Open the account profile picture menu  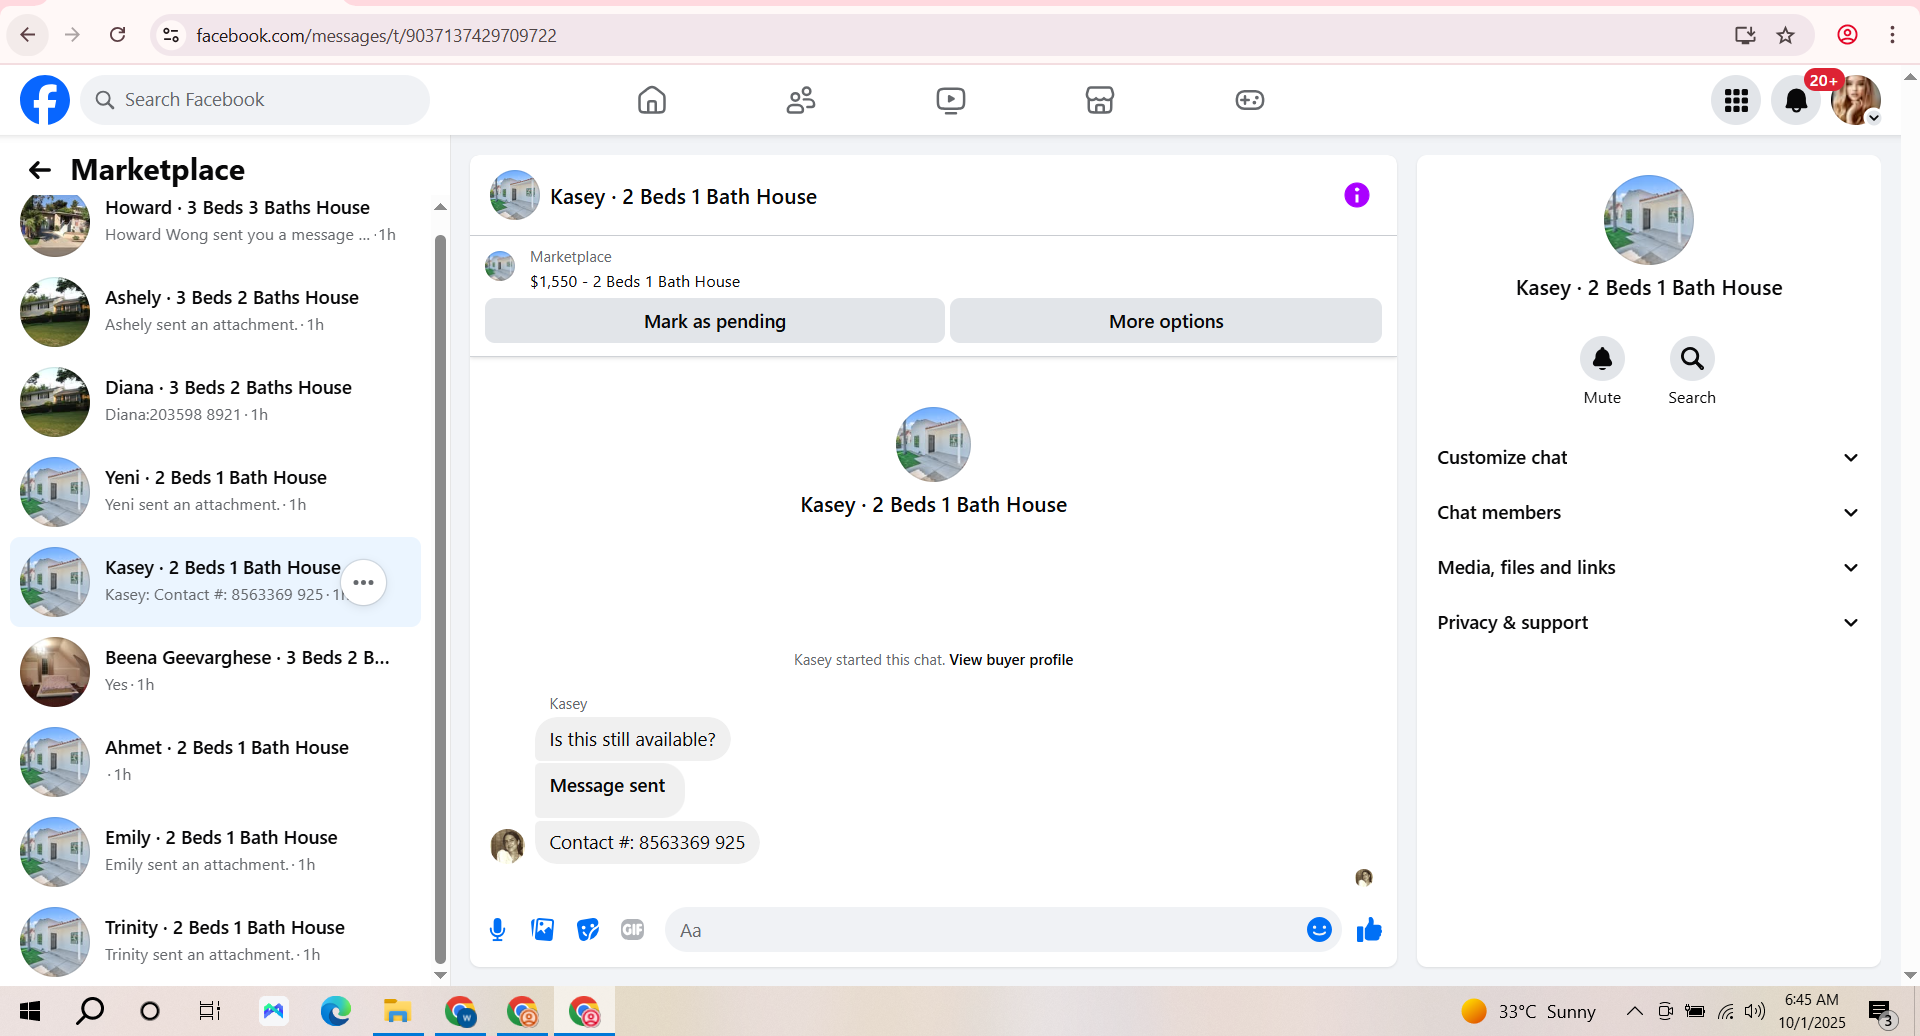[x=1856, y=100]
